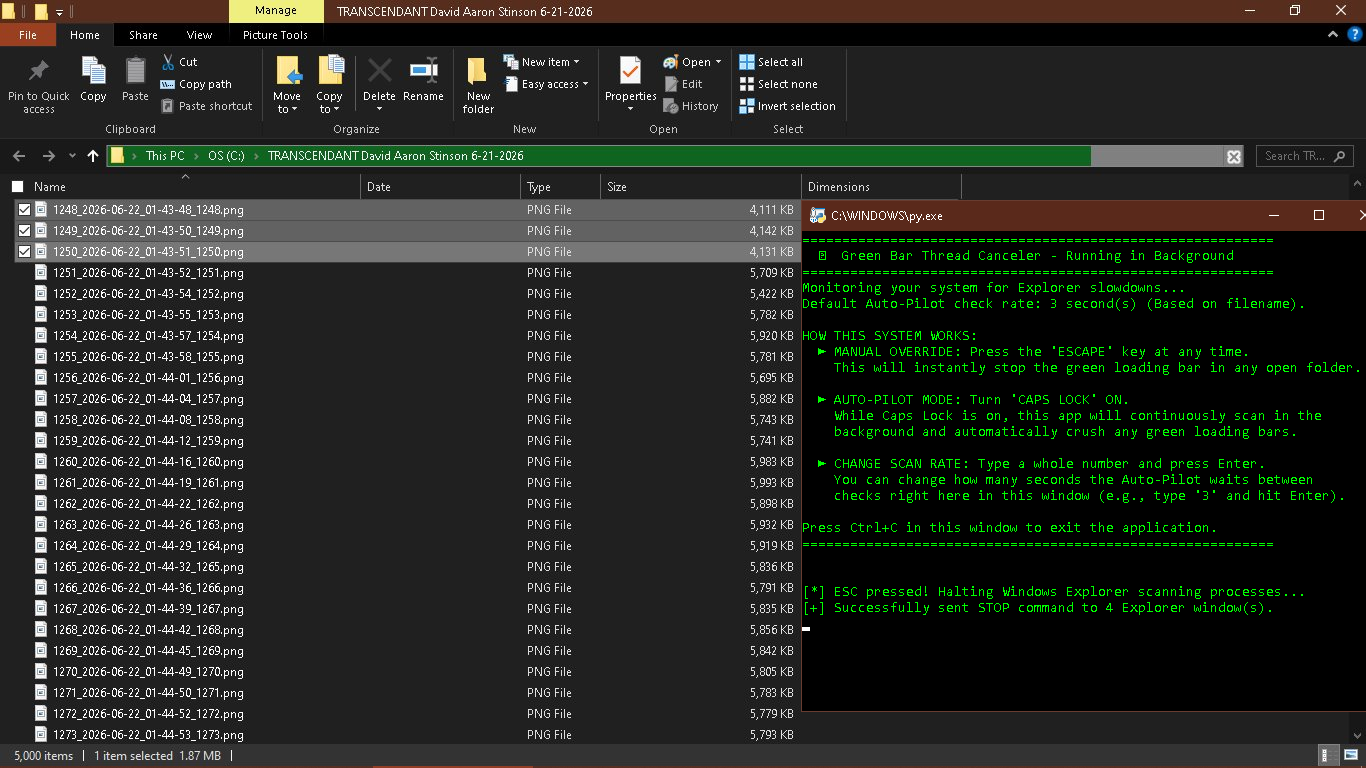This screenshot has height=768, width=1366.
Task: Open the File menu
Action: (x=28, y=35)
